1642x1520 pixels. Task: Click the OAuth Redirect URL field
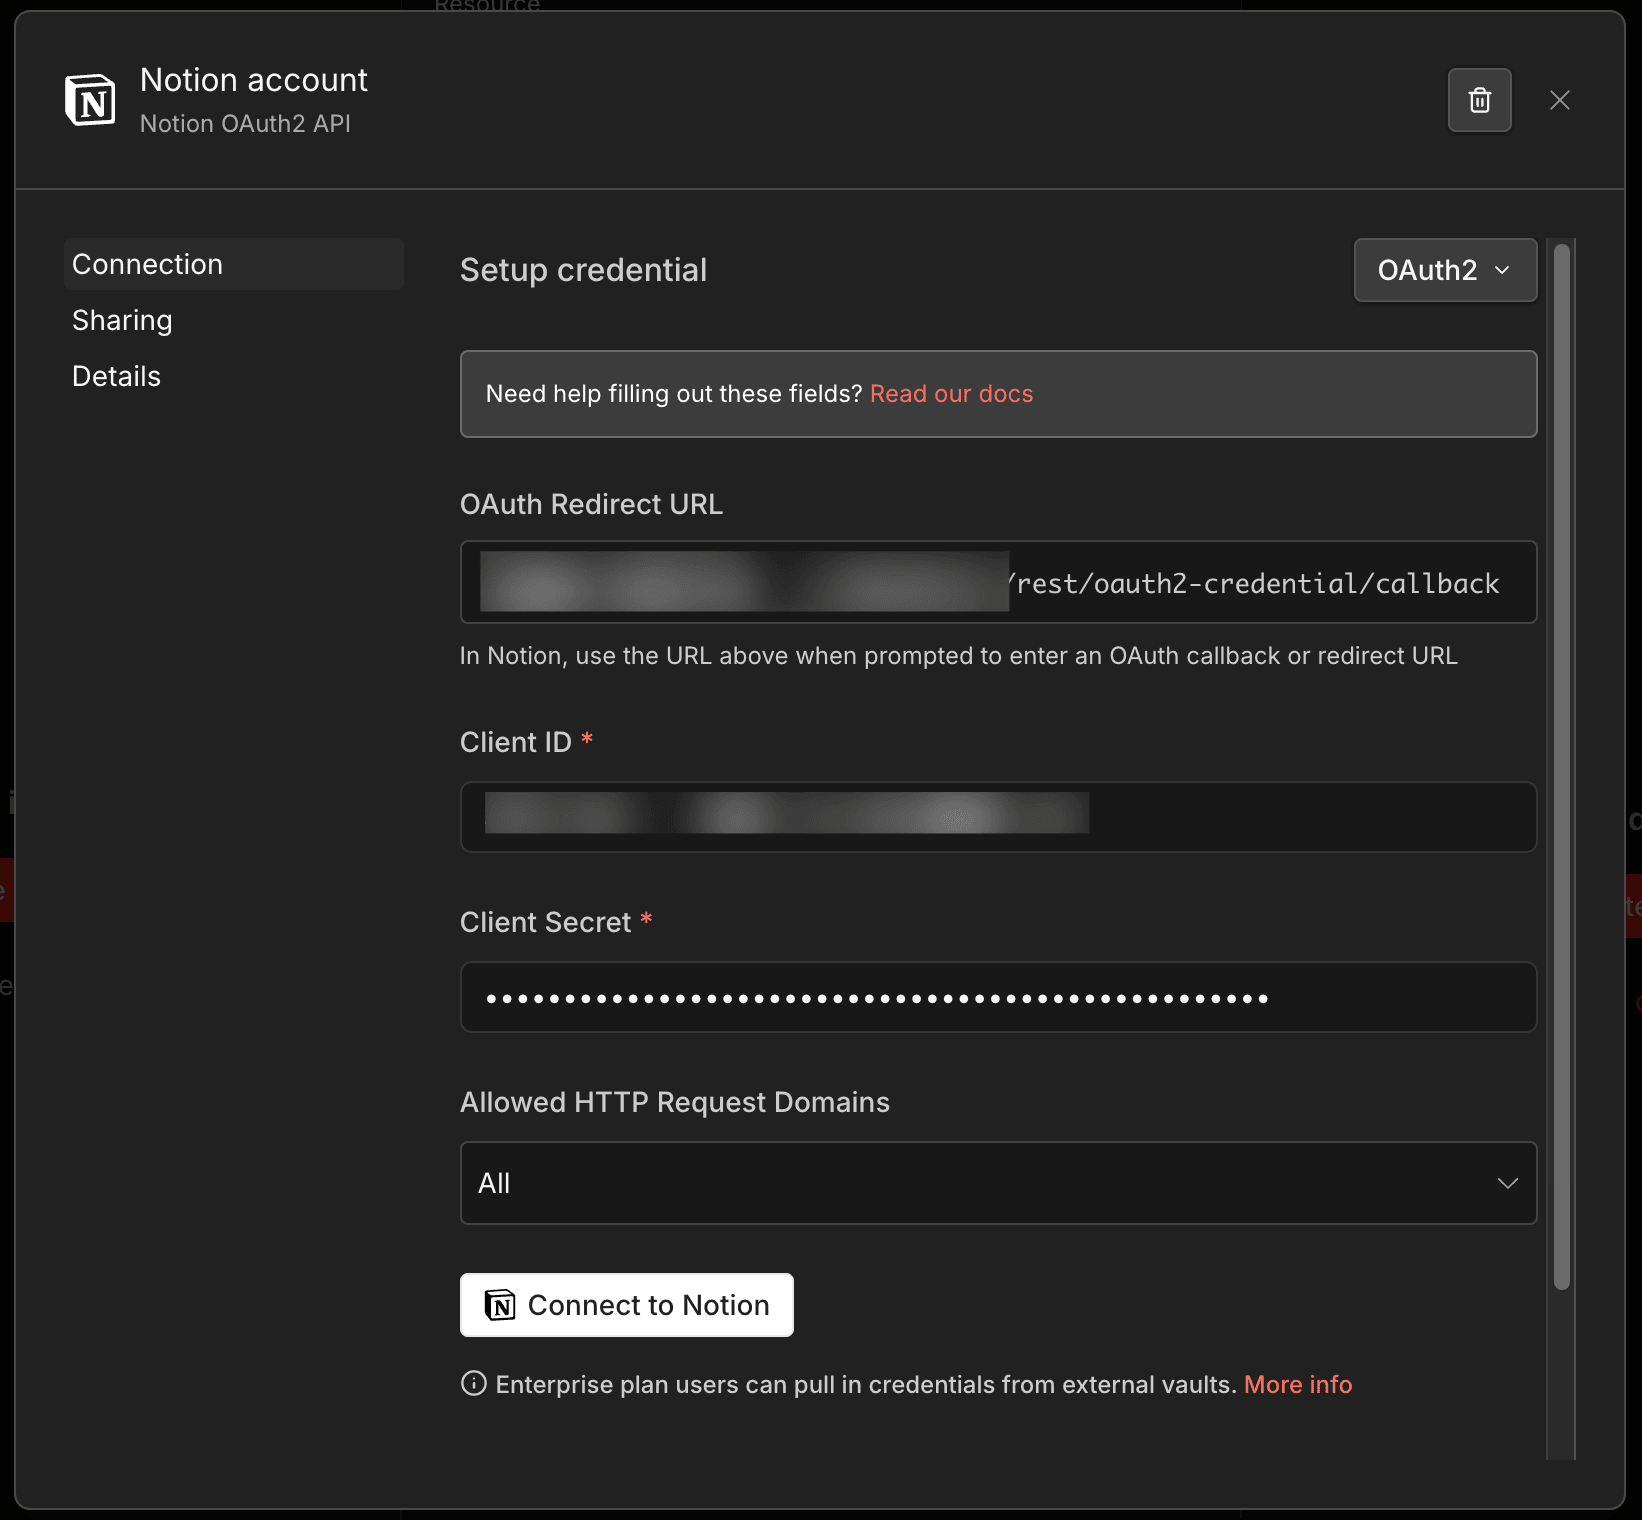(x=998, y=582)
